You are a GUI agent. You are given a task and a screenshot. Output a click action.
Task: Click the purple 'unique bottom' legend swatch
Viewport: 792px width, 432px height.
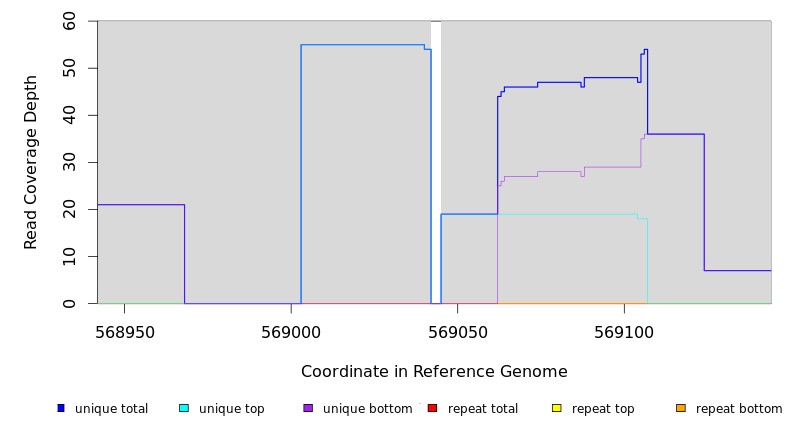pos(308,408)
